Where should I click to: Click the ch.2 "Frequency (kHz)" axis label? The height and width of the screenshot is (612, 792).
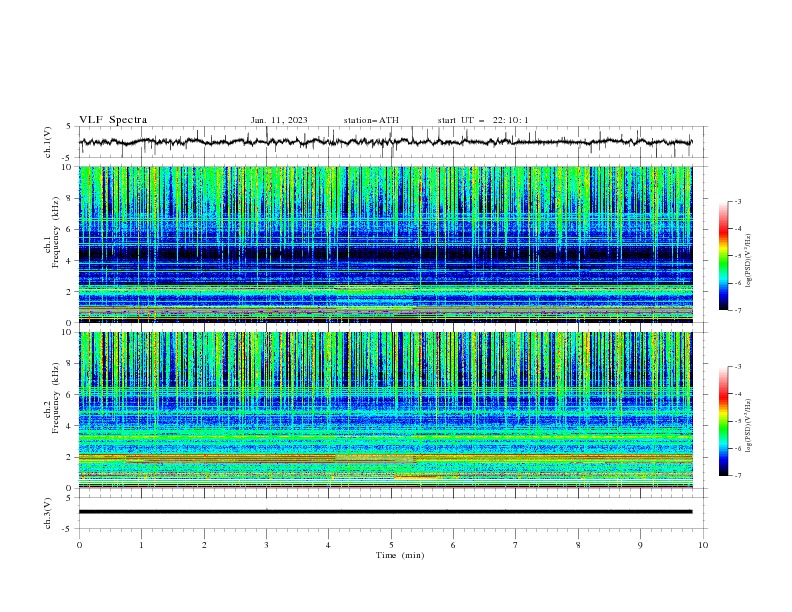click(x=56, y=398)
